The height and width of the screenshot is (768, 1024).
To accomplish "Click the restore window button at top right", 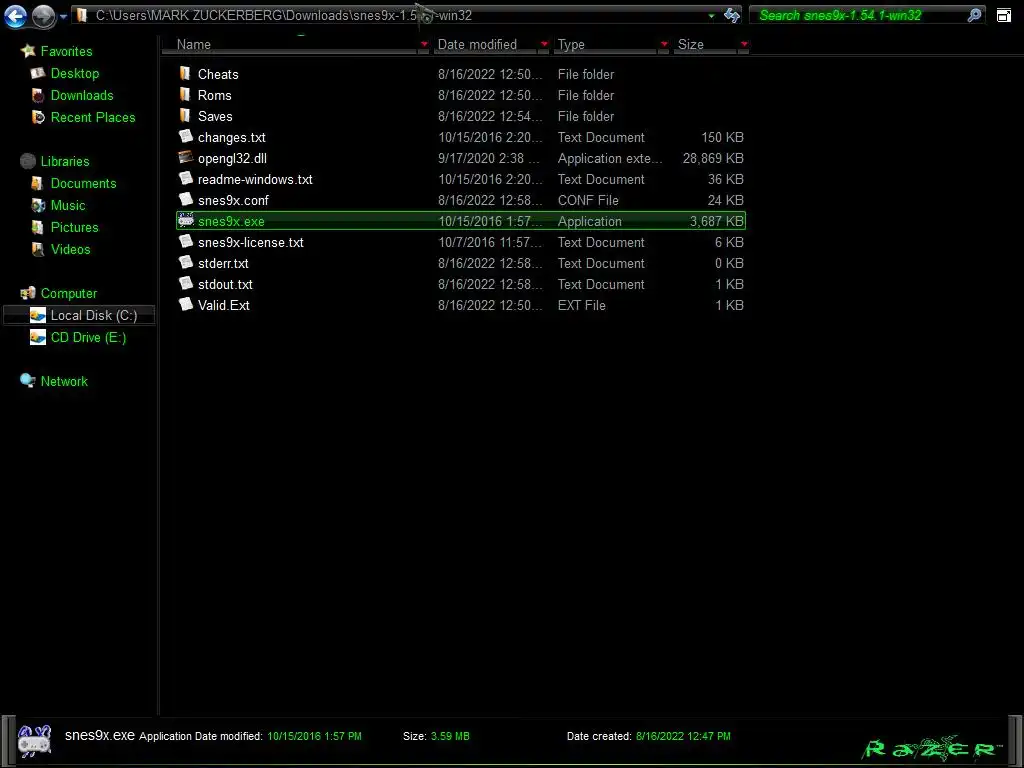I will click(1004, 16).
